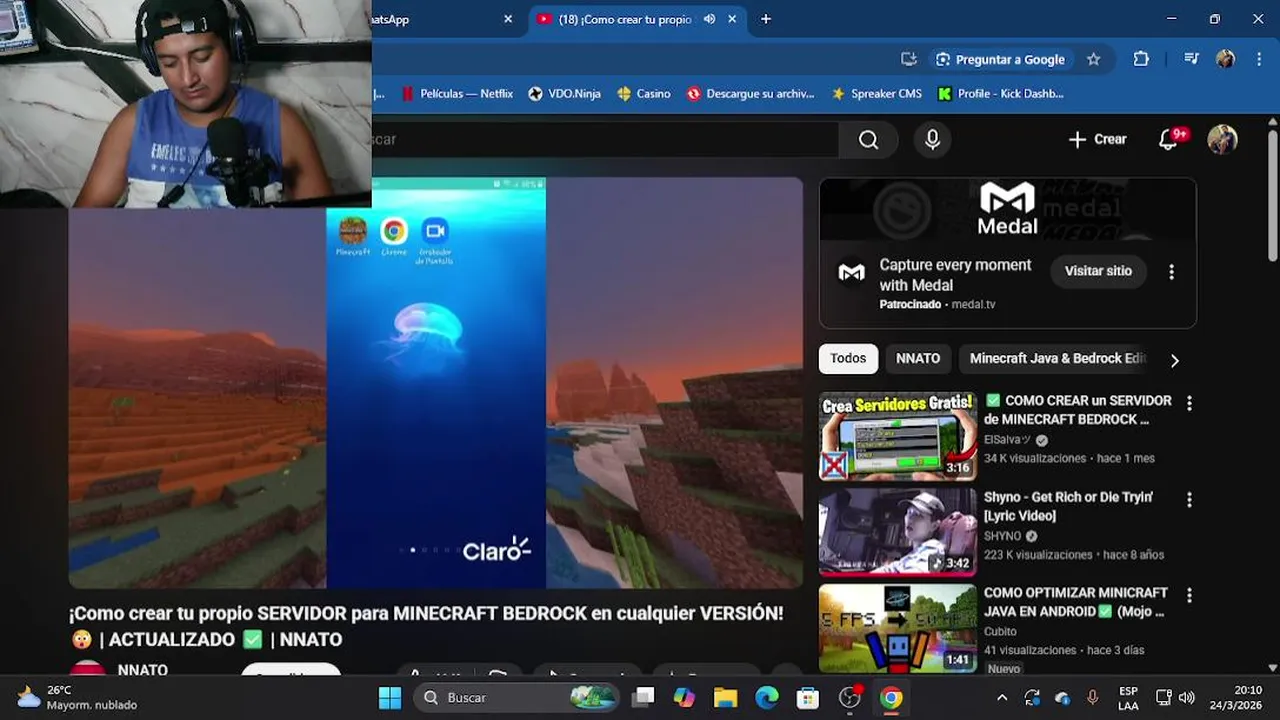Open 'COMO OPTIMIZAR MINICRAFT JAVA EN ANDROID' title
Viewport: 1280px width, 720px height.
(x=1076, y=602)
